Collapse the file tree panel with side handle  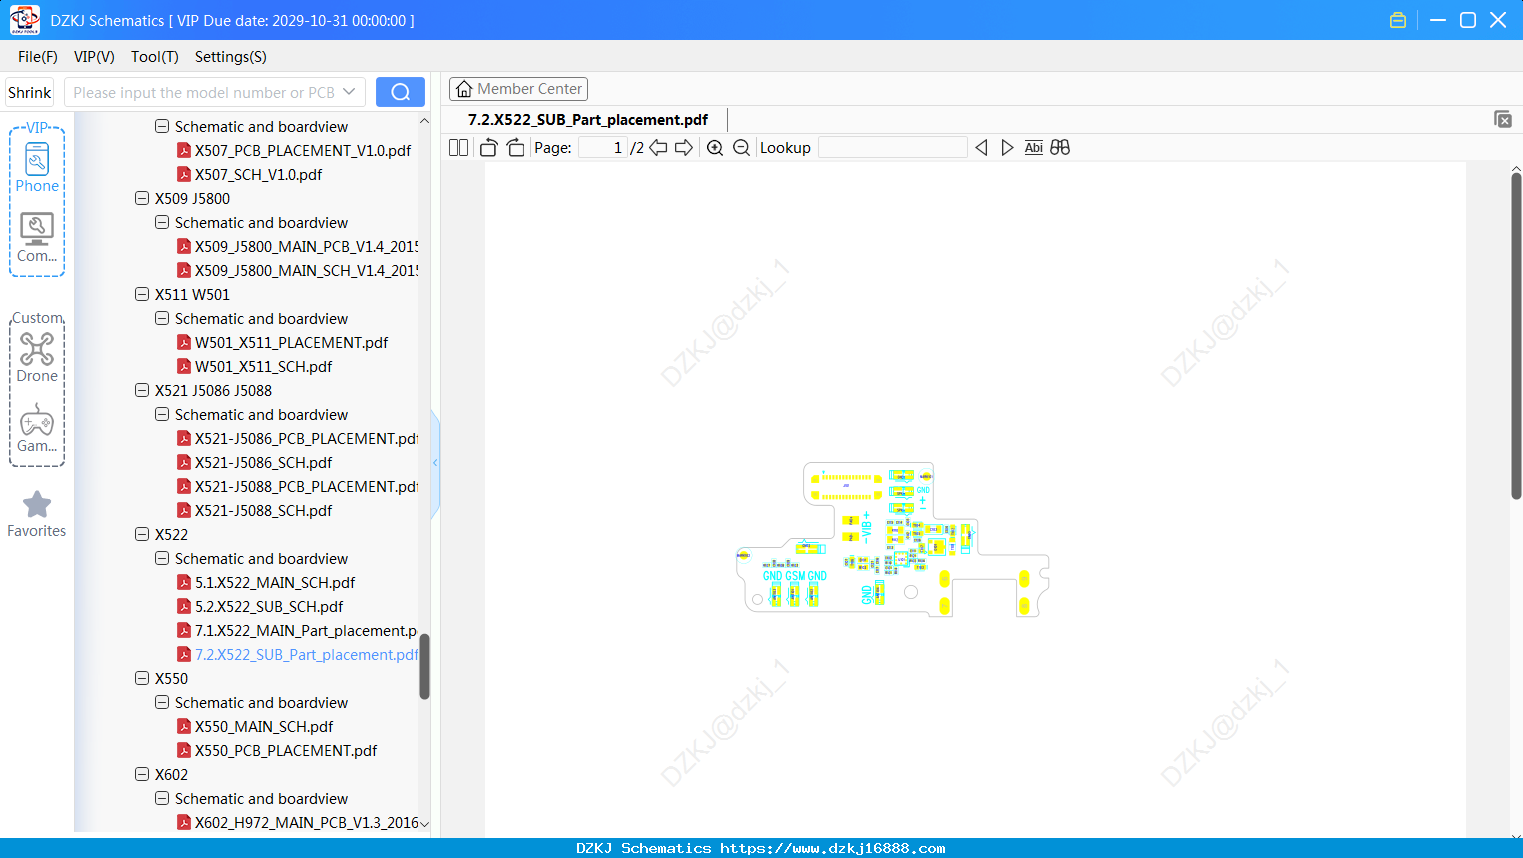(x=435, y=463)
